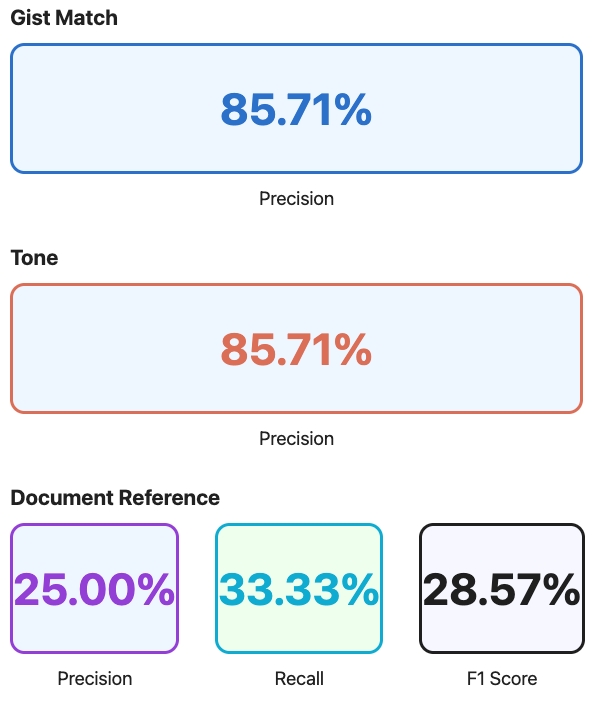Screen dimensions: 605x707
Task: Click the percent sign in the blue 85.71%
Action: point(353,109)
